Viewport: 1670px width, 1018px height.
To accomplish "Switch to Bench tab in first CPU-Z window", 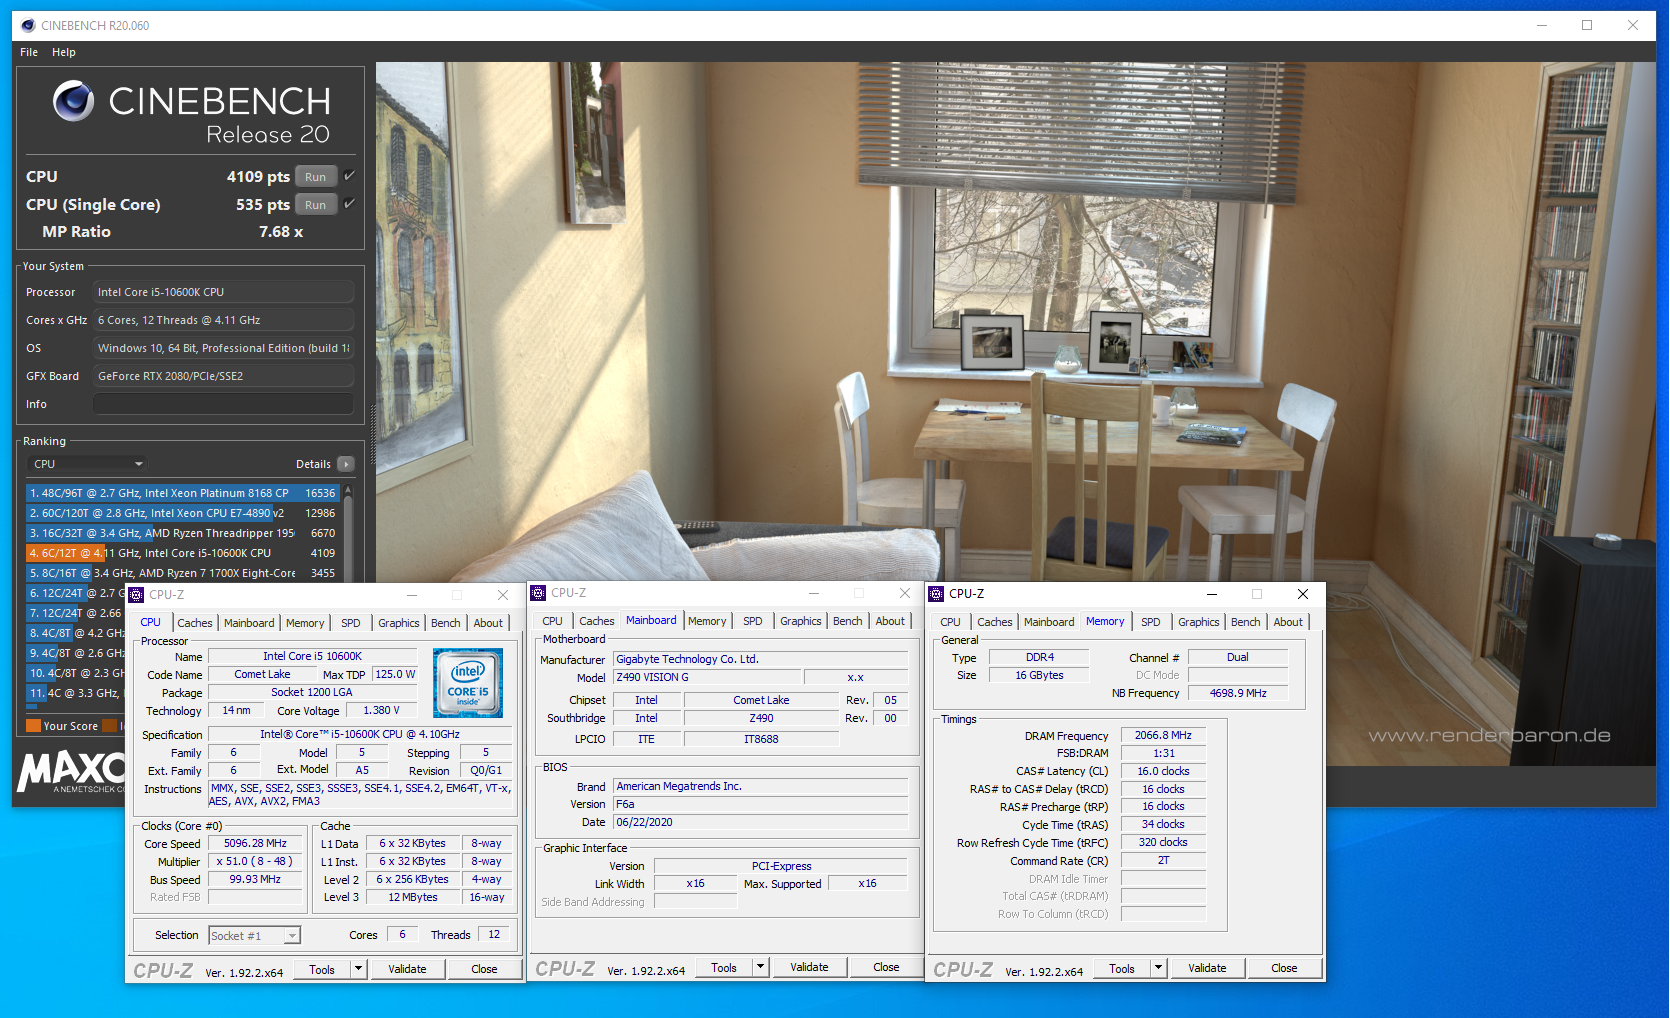I will pos(446,623).
